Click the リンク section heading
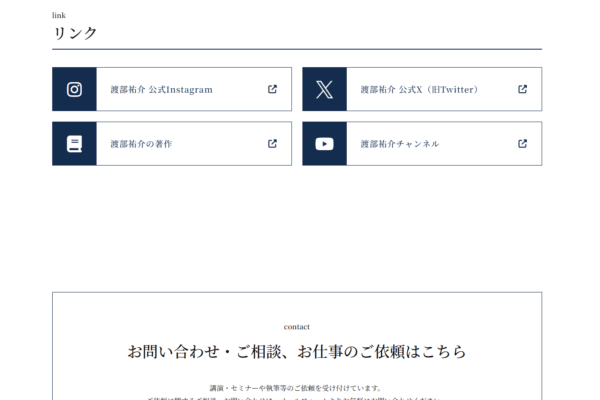The width and height of the screenshot is (600, 400). click(75, 33)
